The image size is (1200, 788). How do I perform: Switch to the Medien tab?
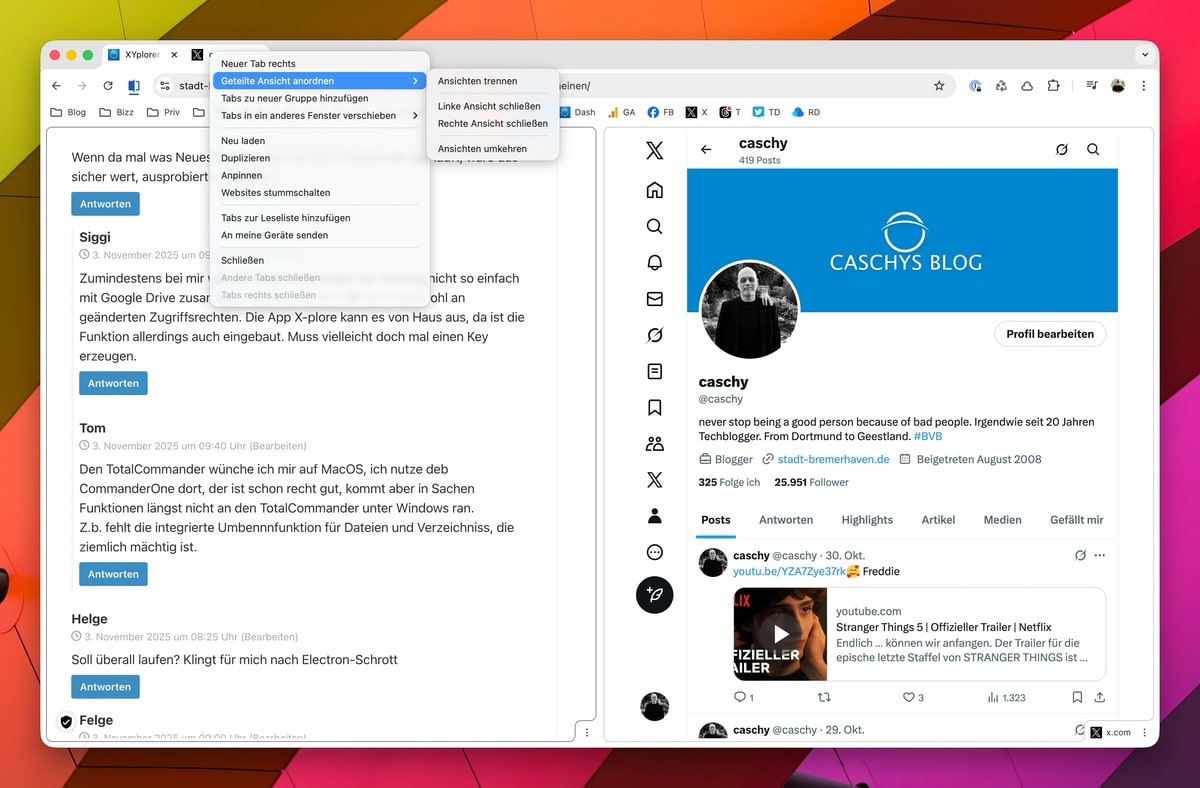[x=1002, y=520]
